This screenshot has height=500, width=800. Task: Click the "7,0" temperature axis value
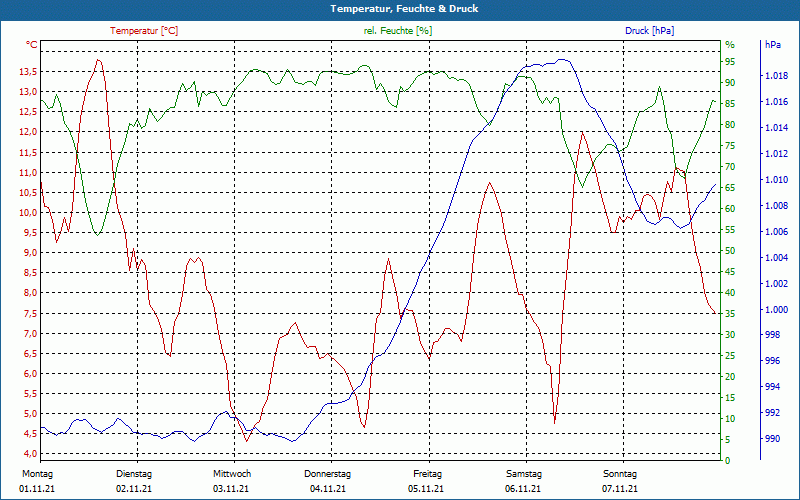[x=30, y=334]
